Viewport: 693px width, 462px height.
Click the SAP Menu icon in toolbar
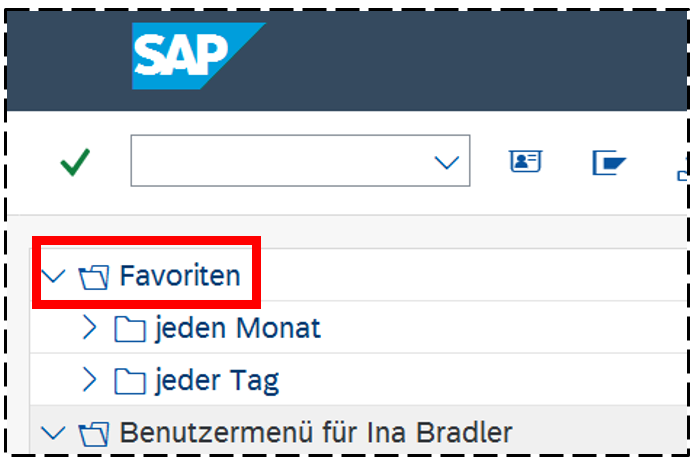point(608,162)
